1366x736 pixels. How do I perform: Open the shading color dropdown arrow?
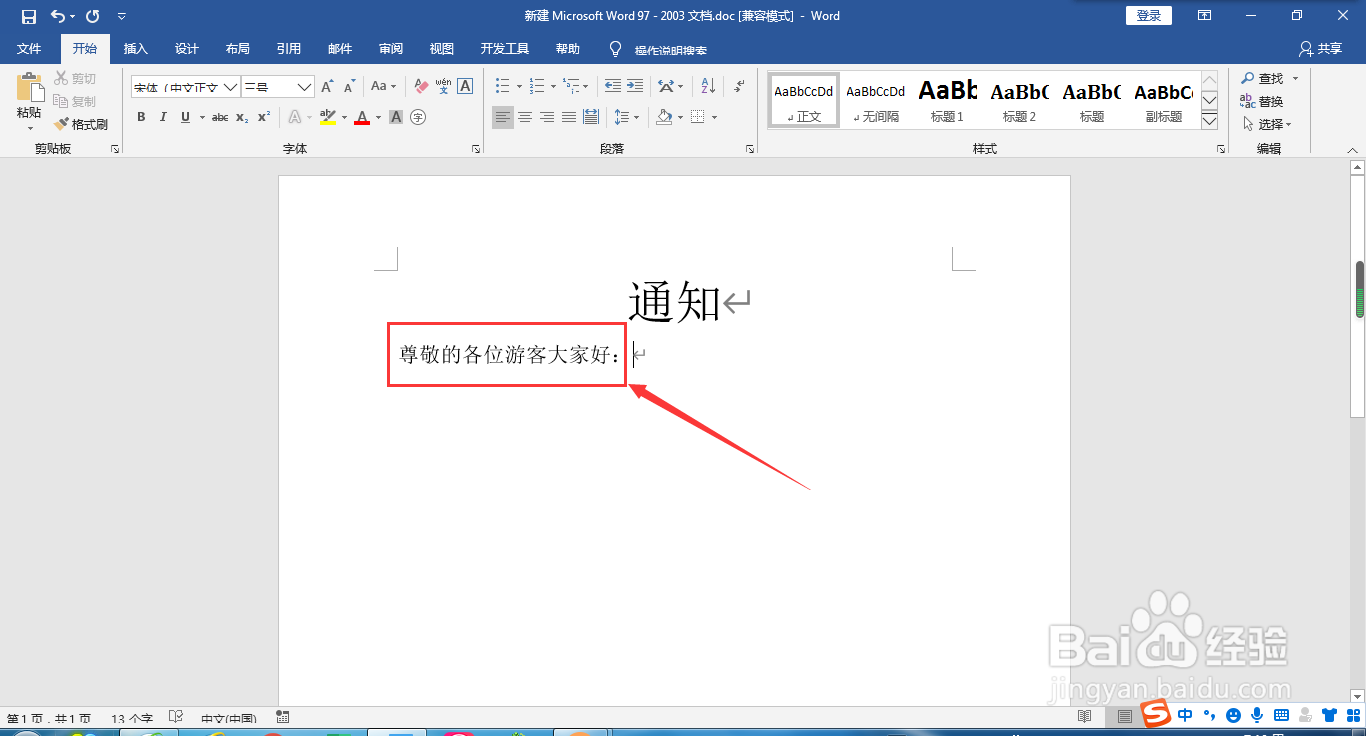click(681, 116)
